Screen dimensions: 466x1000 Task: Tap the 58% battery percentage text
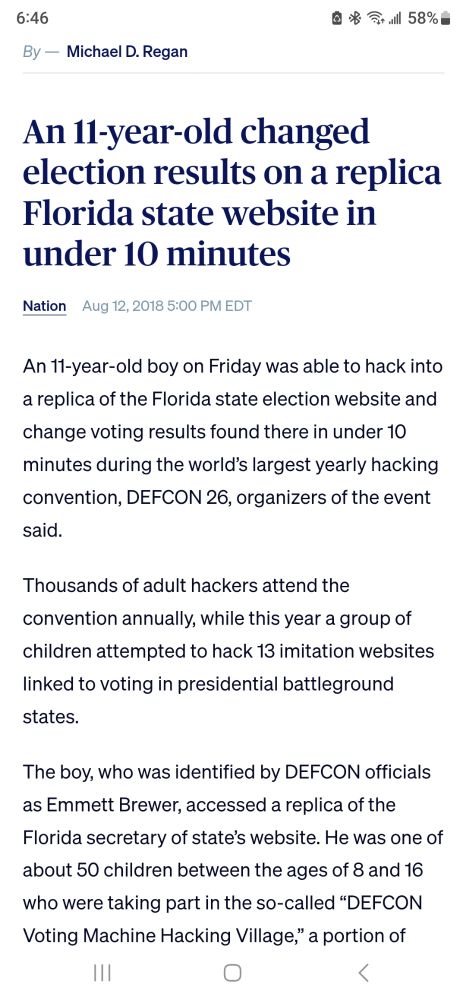423,18
